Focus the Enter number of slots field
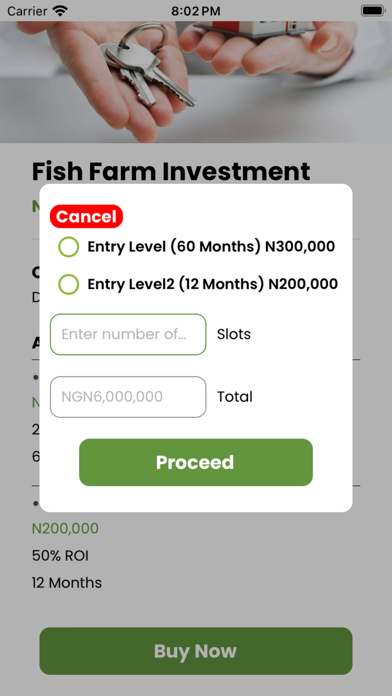Screen dimensions: 392x696 point(128,334)
